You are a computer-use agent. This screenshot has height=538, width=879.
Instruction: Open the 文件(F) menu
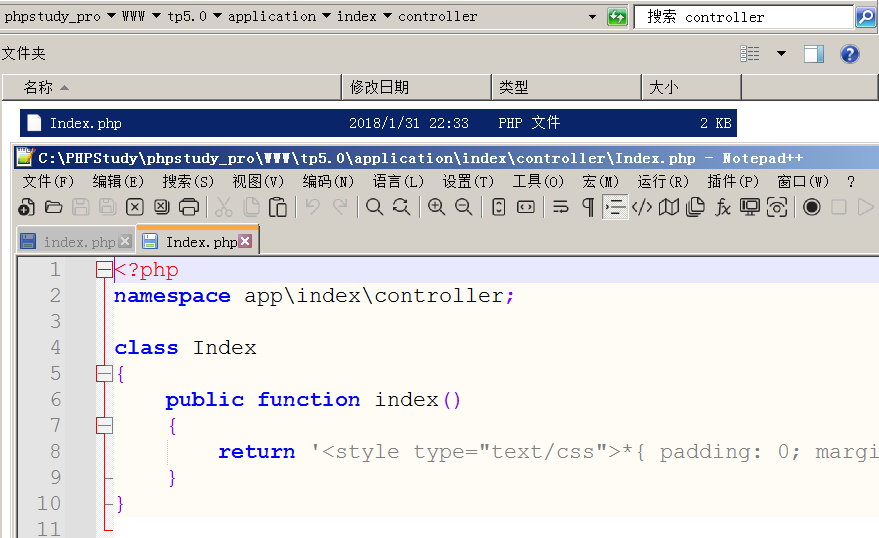[x=48, y=182]
